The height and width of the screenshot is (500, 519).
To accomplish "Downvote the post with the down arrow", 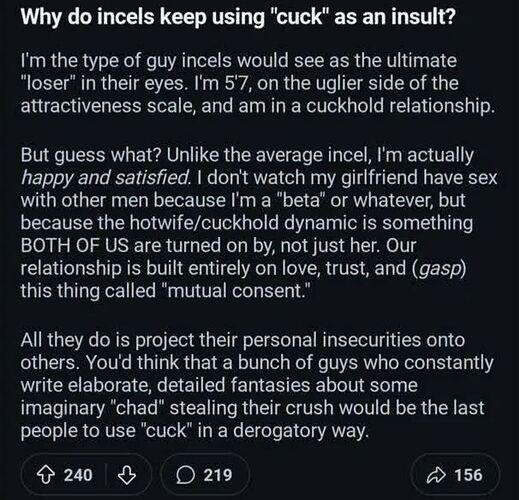I will pos(127,475).
